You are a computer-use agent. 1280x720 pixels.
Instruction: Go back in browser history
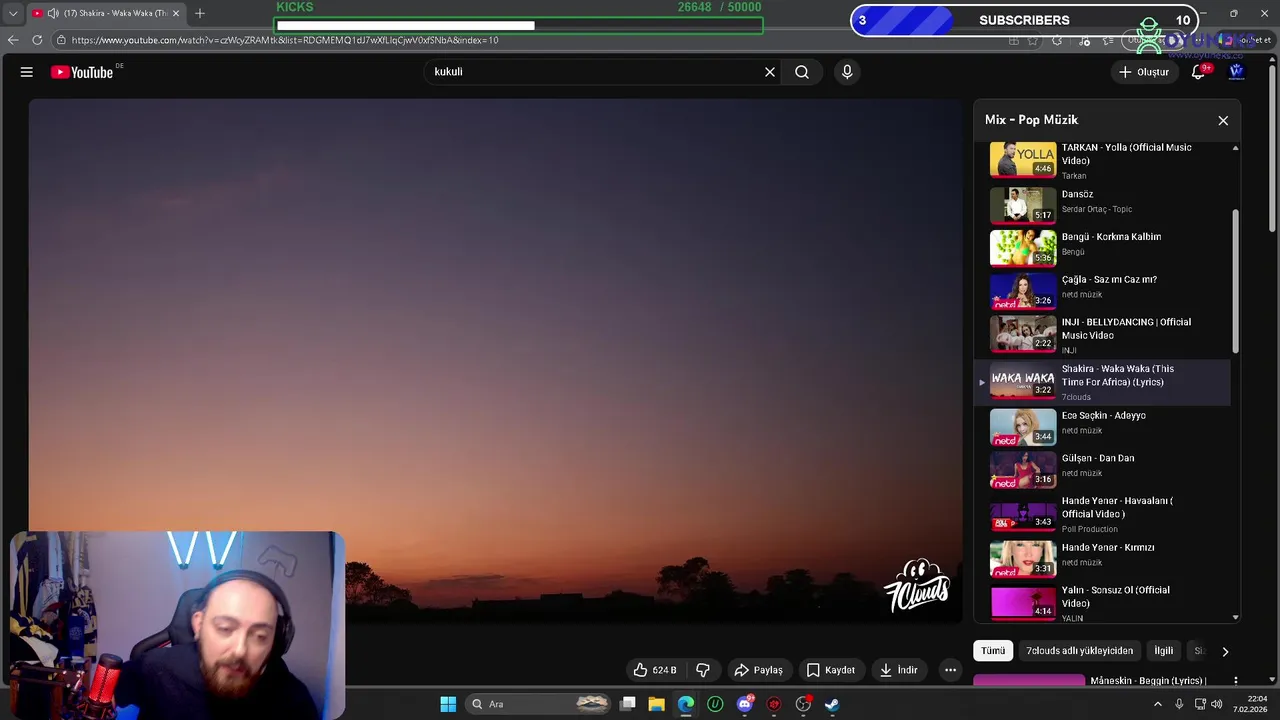click(13, 40)
